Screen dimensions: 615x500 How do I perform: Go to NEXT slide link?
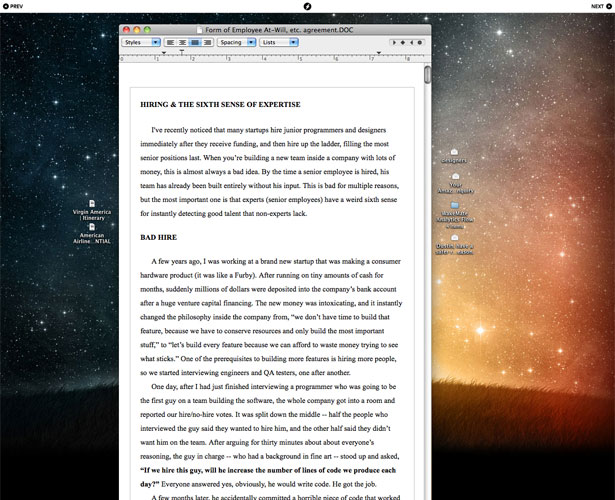tap(601, 6)
